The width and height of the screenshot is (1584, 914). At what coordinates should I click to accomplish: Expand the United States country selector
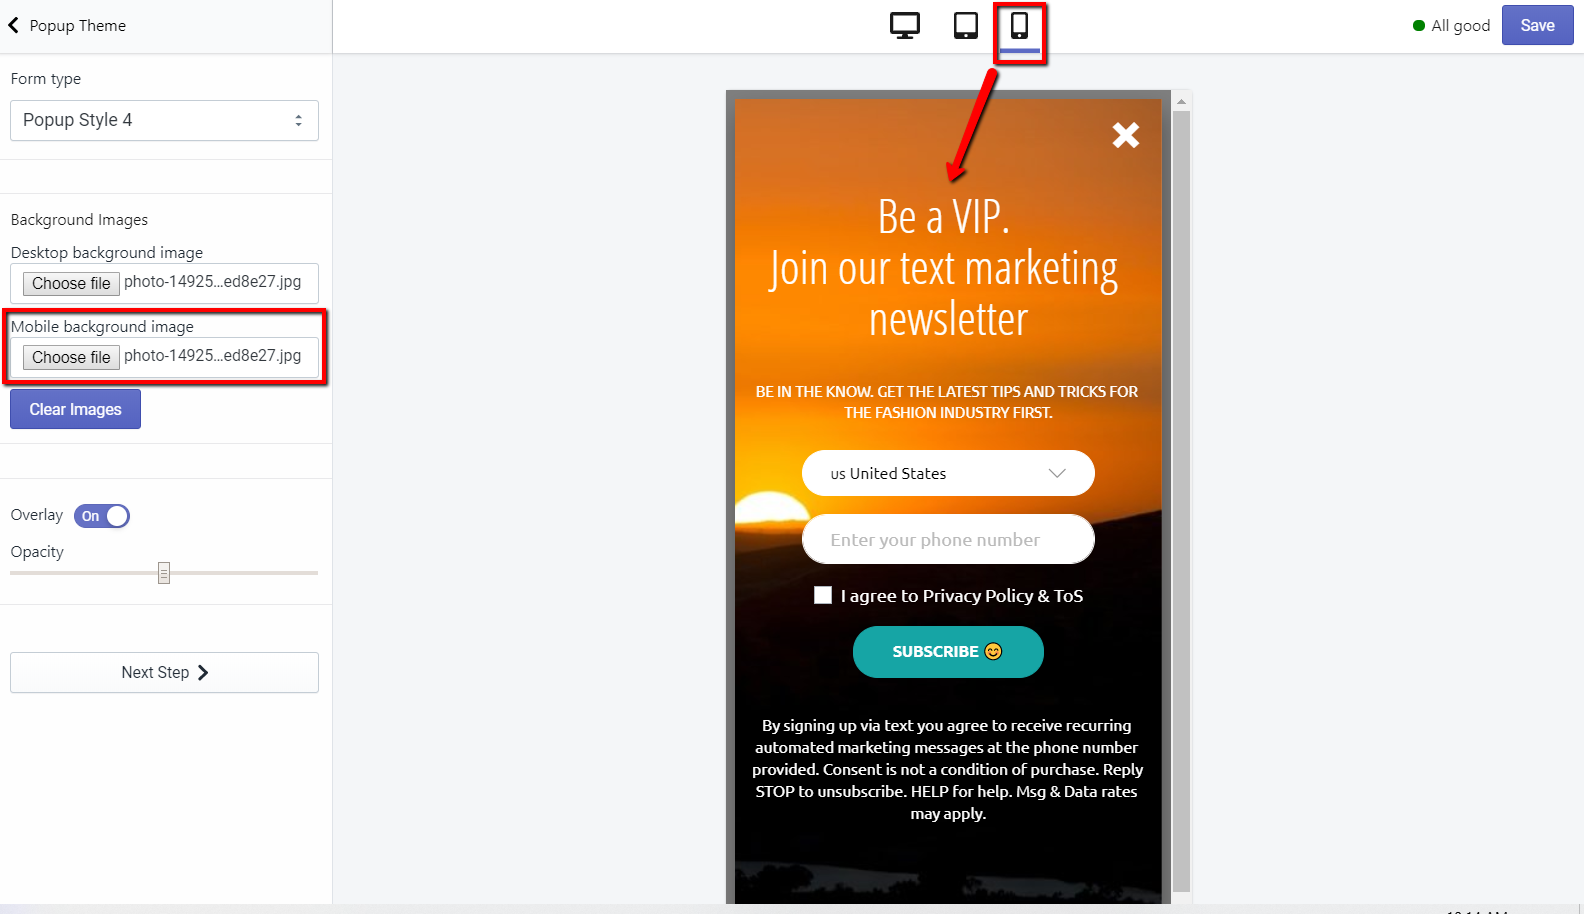click(x=948, y=473)
